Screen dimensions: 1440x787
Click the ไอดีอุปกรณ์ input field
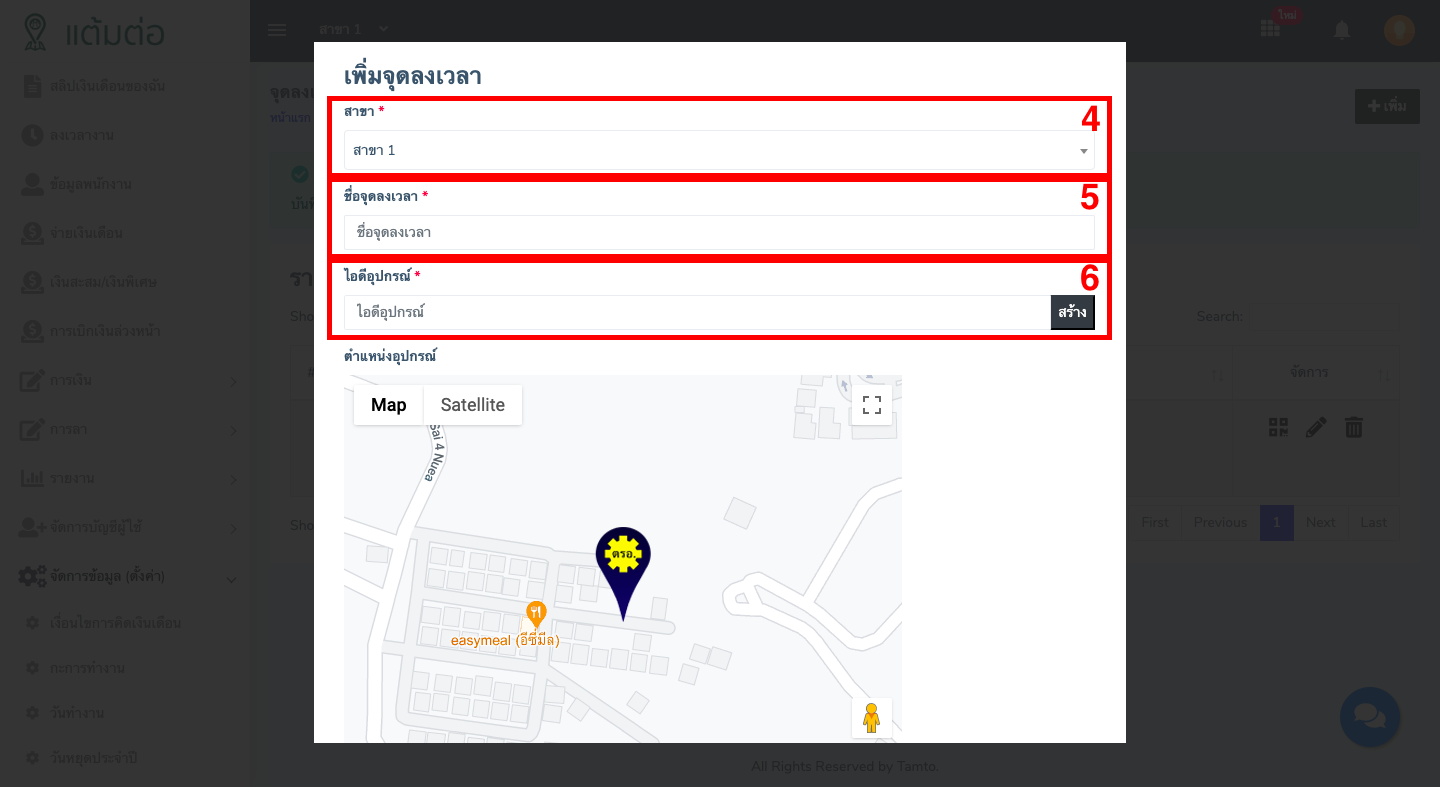696,312
